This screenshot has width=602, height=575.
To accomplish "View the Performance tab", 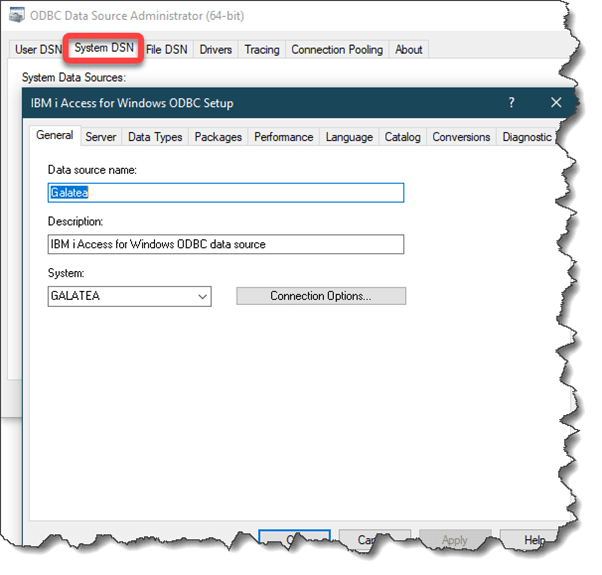I will [283, 137].
